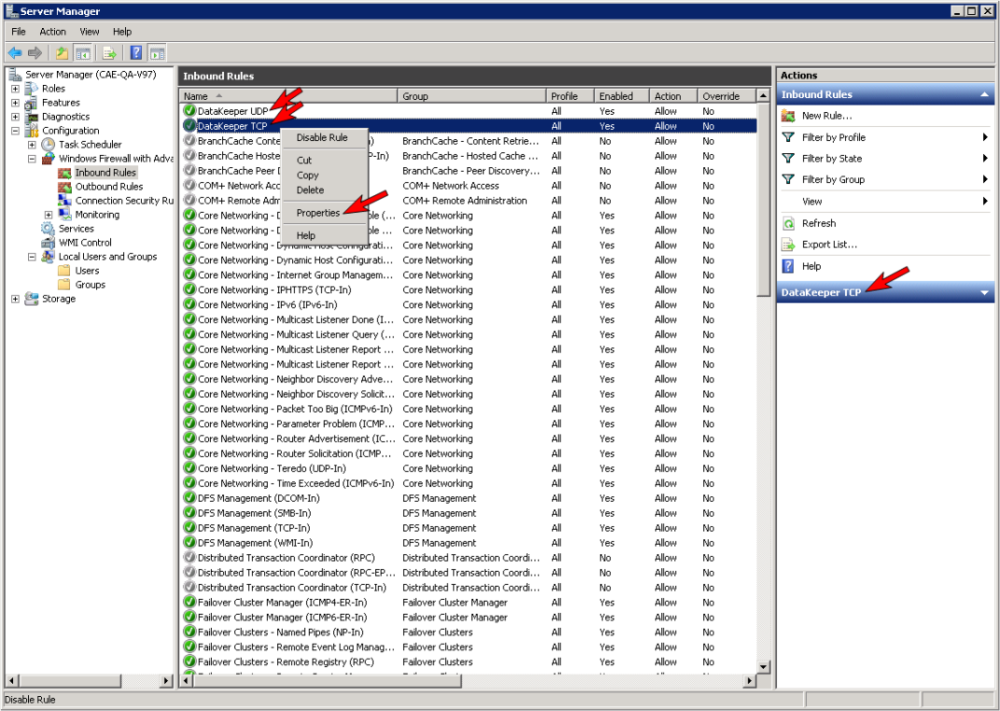Click the Task Scheduler clock icon
Screen dimensions: 1000x711
(48, 145)
